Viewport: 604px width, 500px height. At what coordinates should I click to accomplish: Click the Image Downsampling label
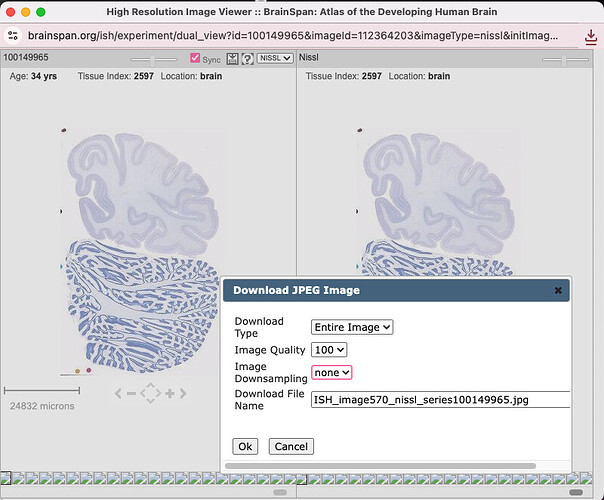[x=271, y=372]
